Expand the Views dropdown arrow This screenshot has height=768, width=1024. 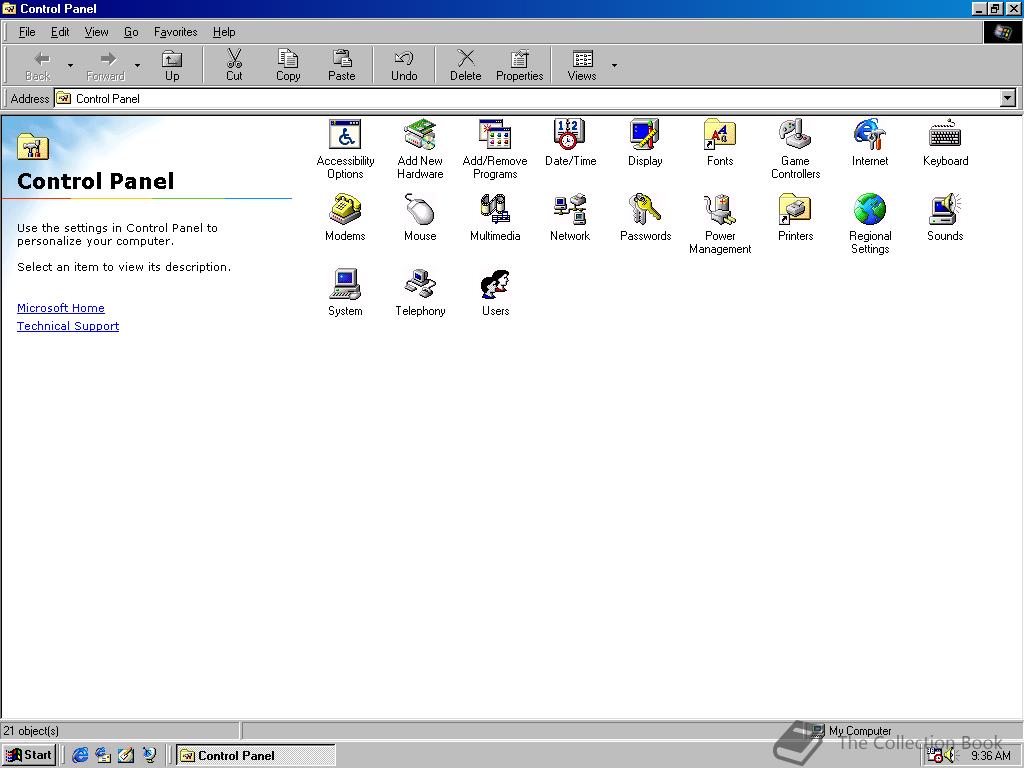click(614, 65)
